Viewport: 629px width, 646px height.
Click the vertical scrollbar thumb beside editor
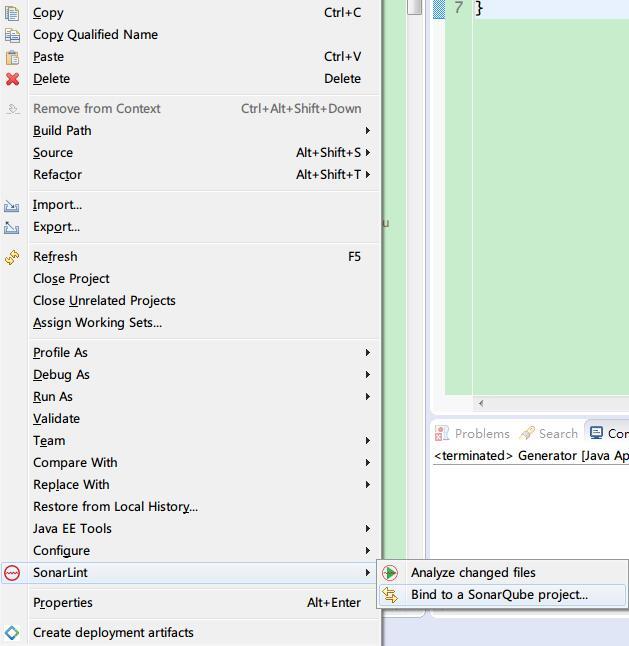414,7
